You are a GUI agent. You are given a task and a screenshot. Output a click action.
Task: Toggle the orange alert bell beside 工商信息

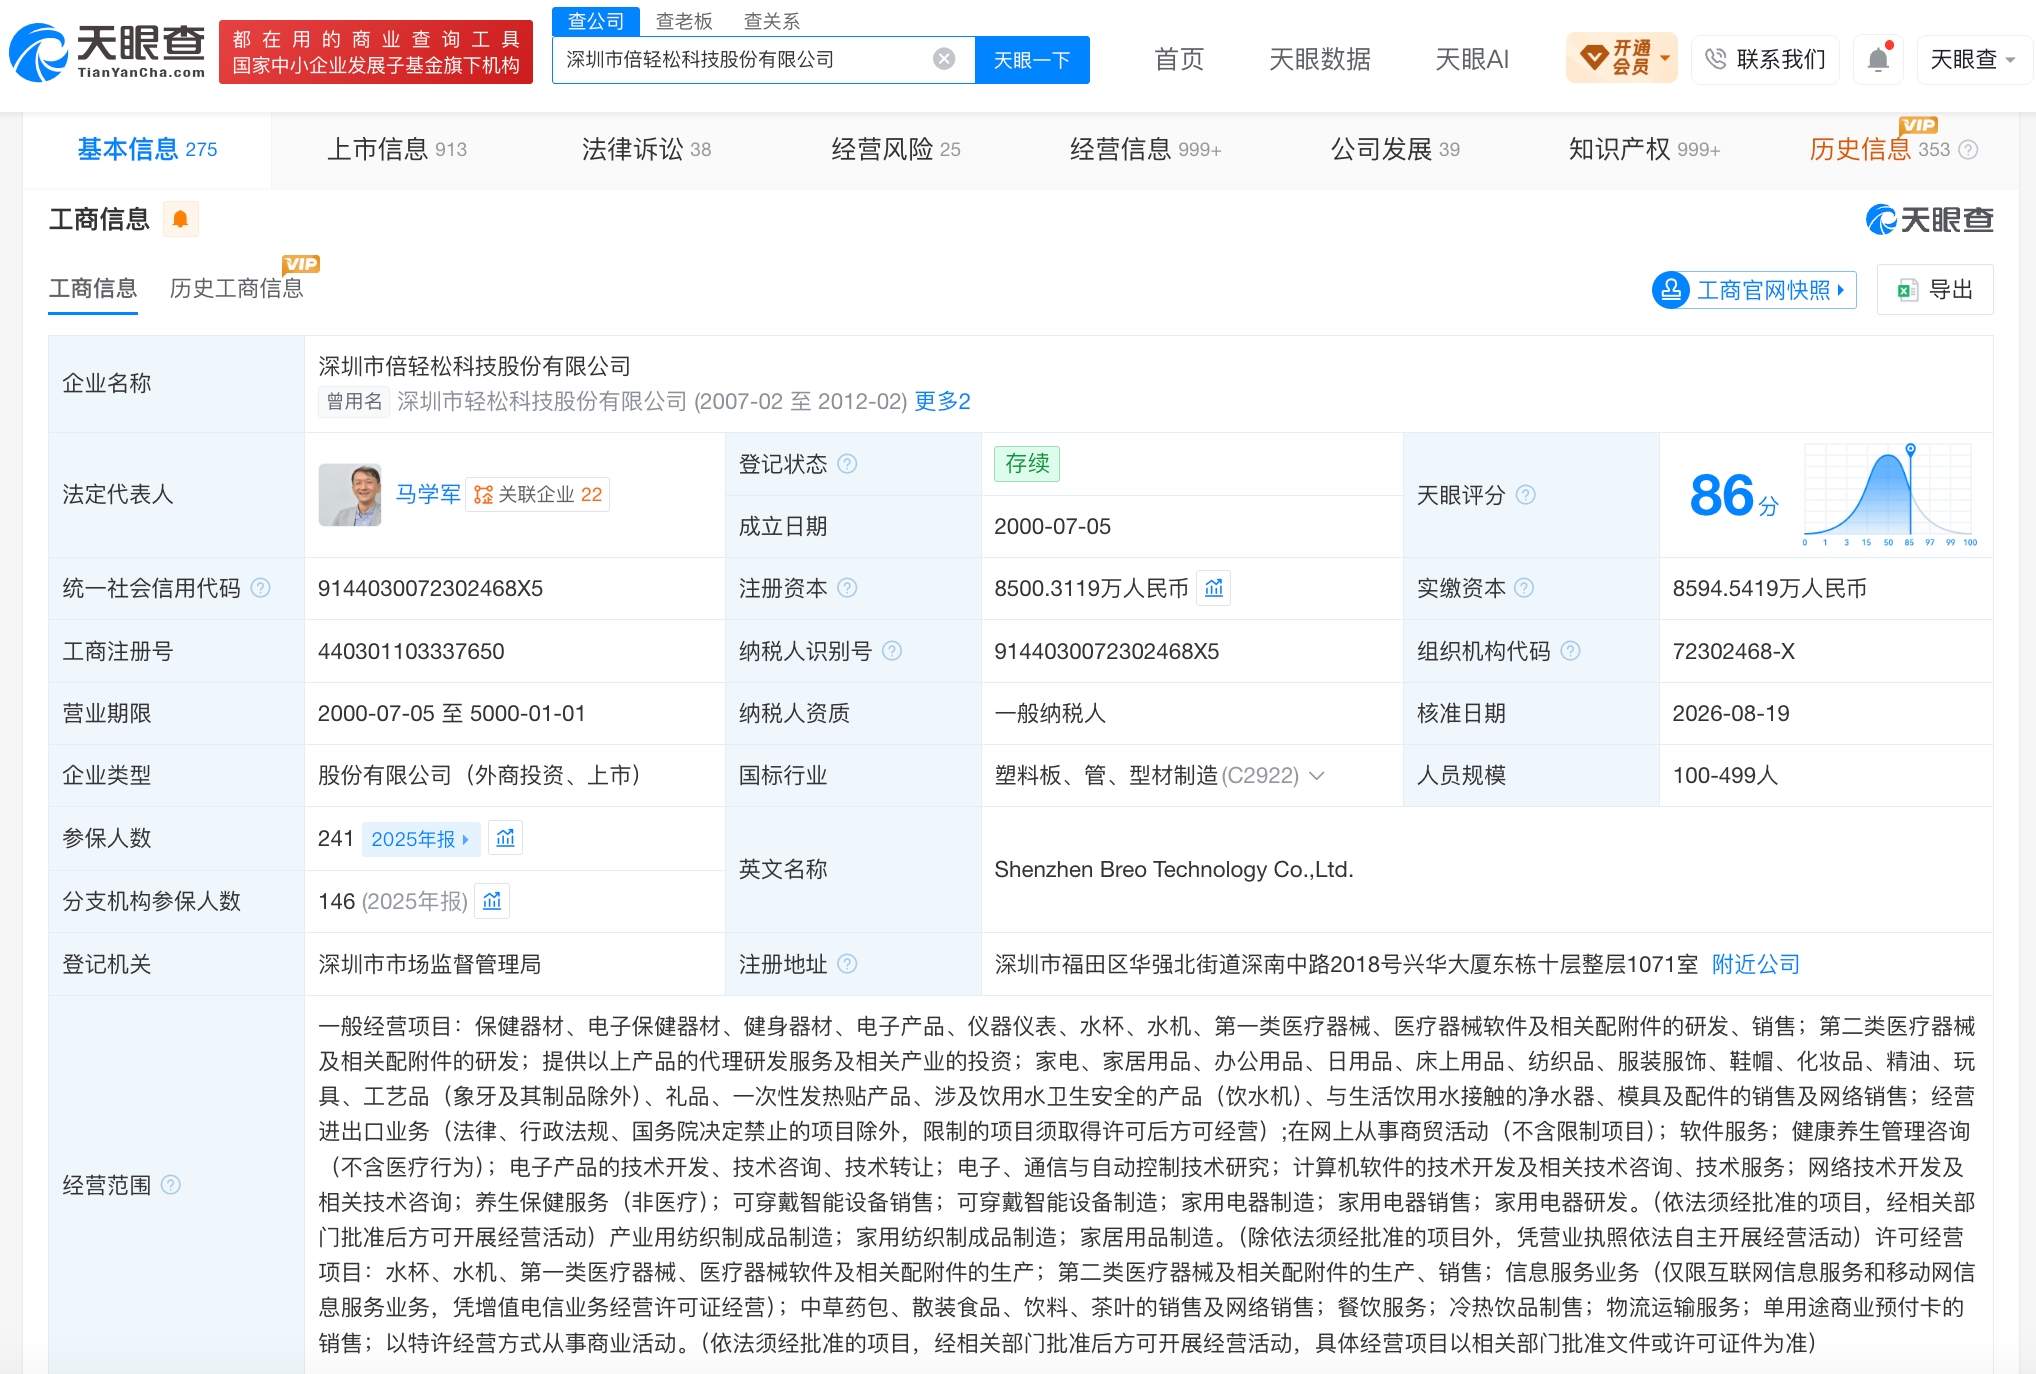coord(180,219)
